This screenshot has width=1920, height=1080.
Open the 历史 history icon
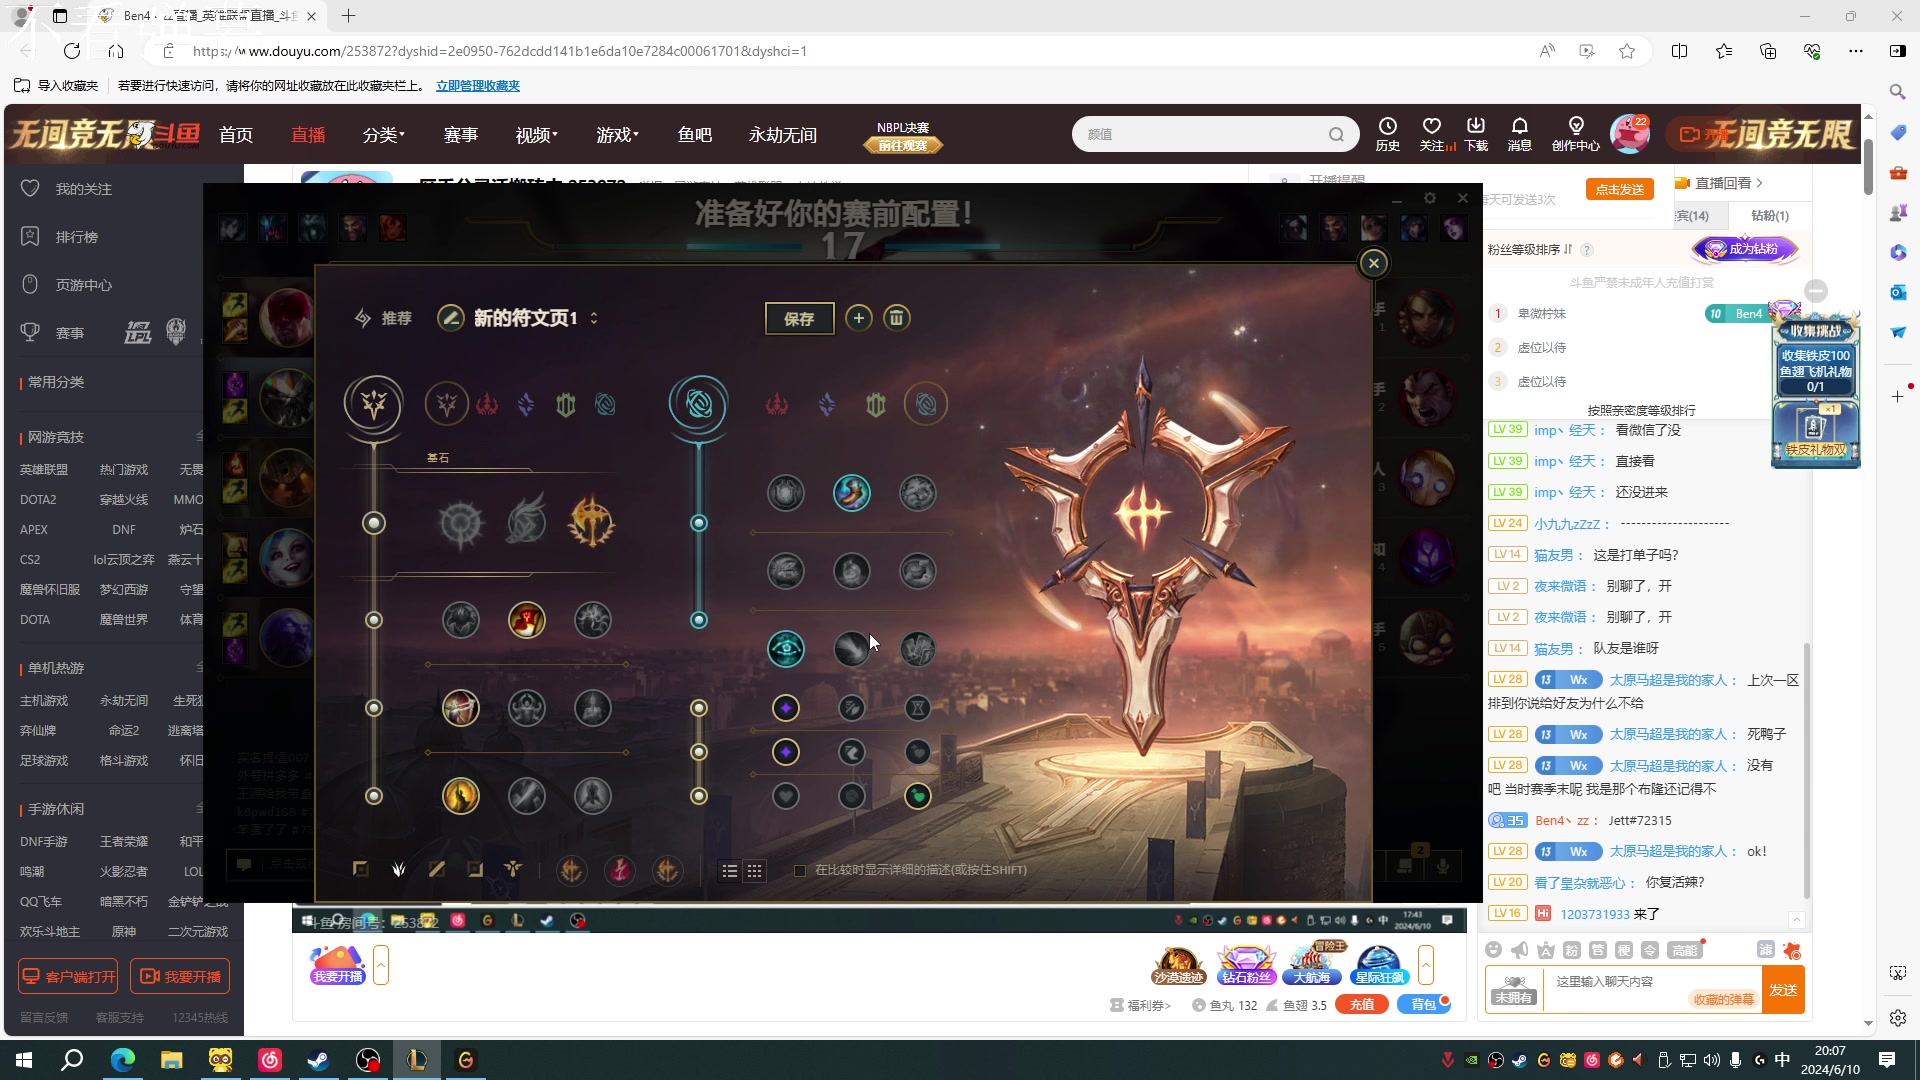(1388, 133)
